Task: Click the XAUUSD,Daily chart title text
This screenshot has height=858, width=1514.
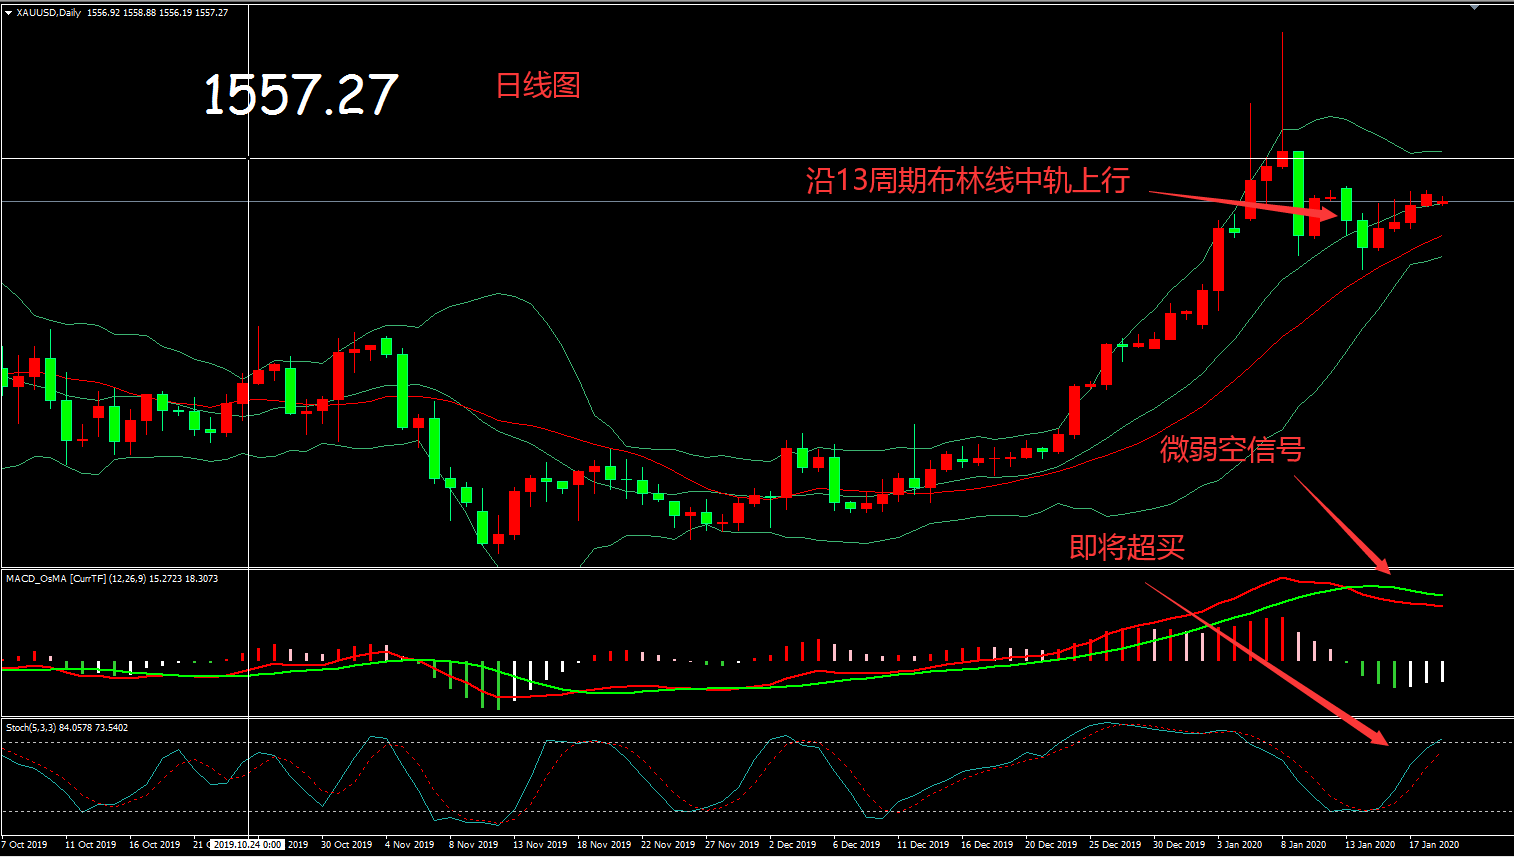Action: coord(49,13)
